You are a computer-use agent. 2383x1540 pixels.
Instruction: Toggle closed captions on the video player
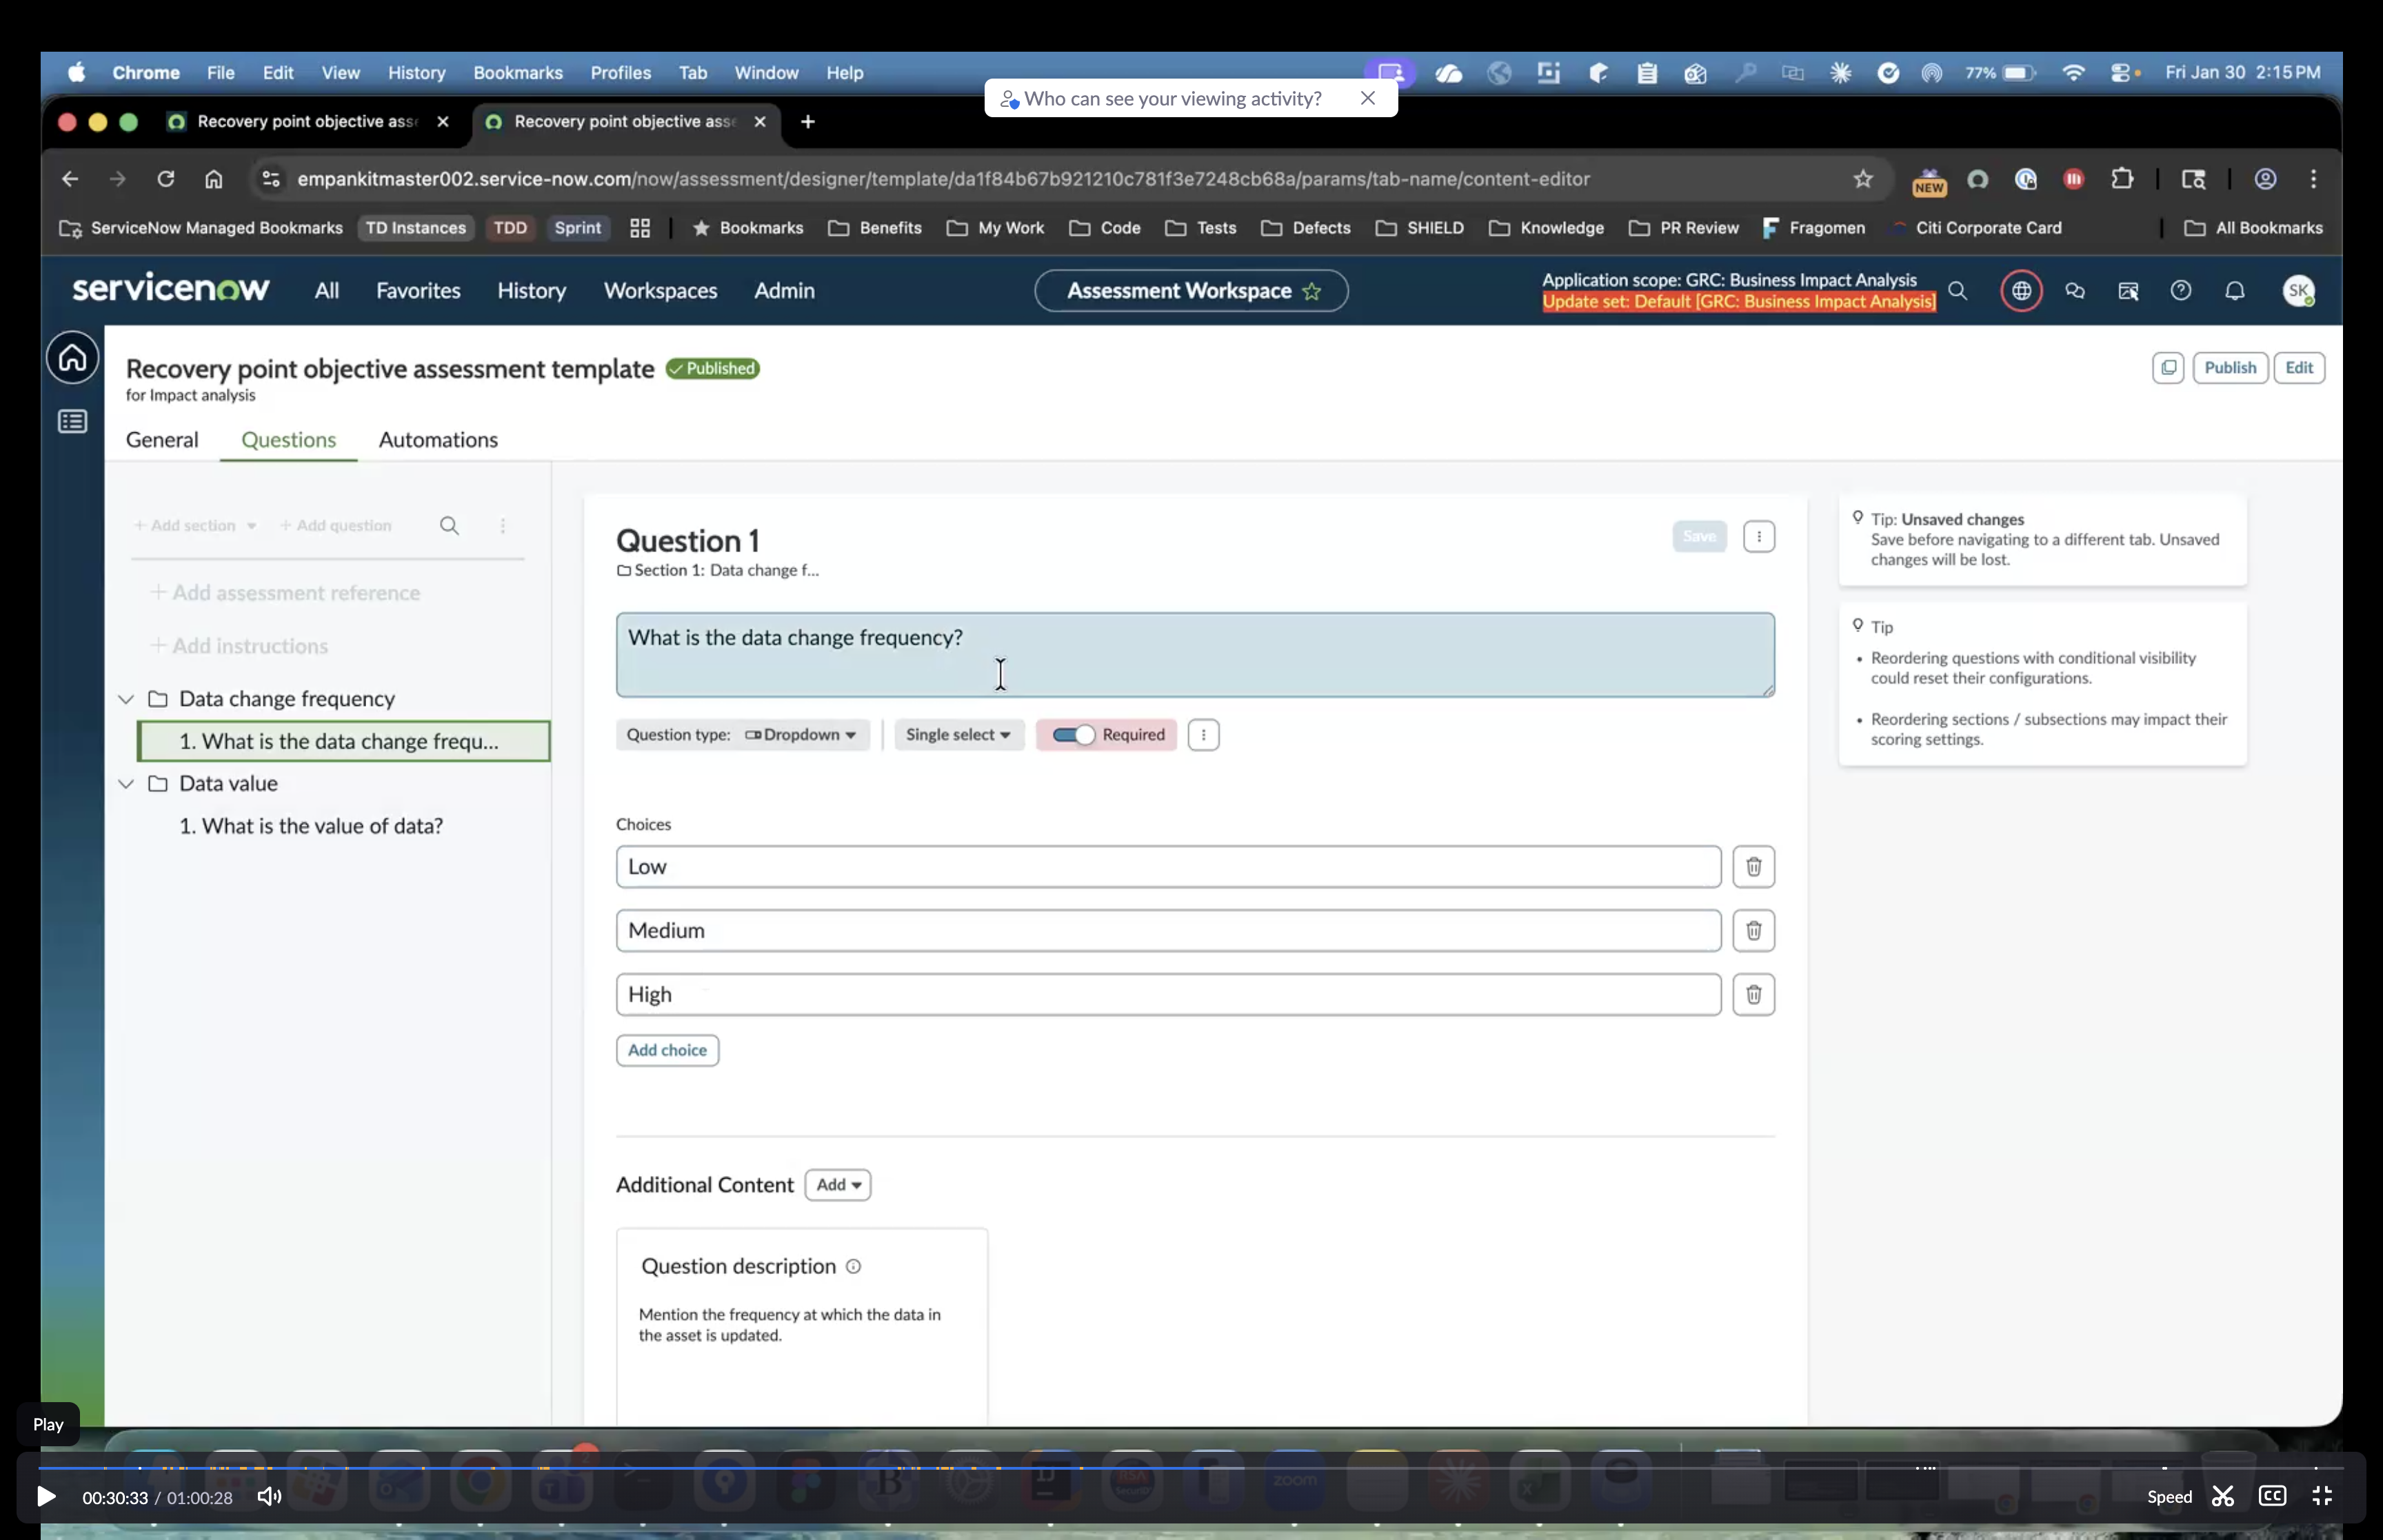[x=2272, y=1496]
